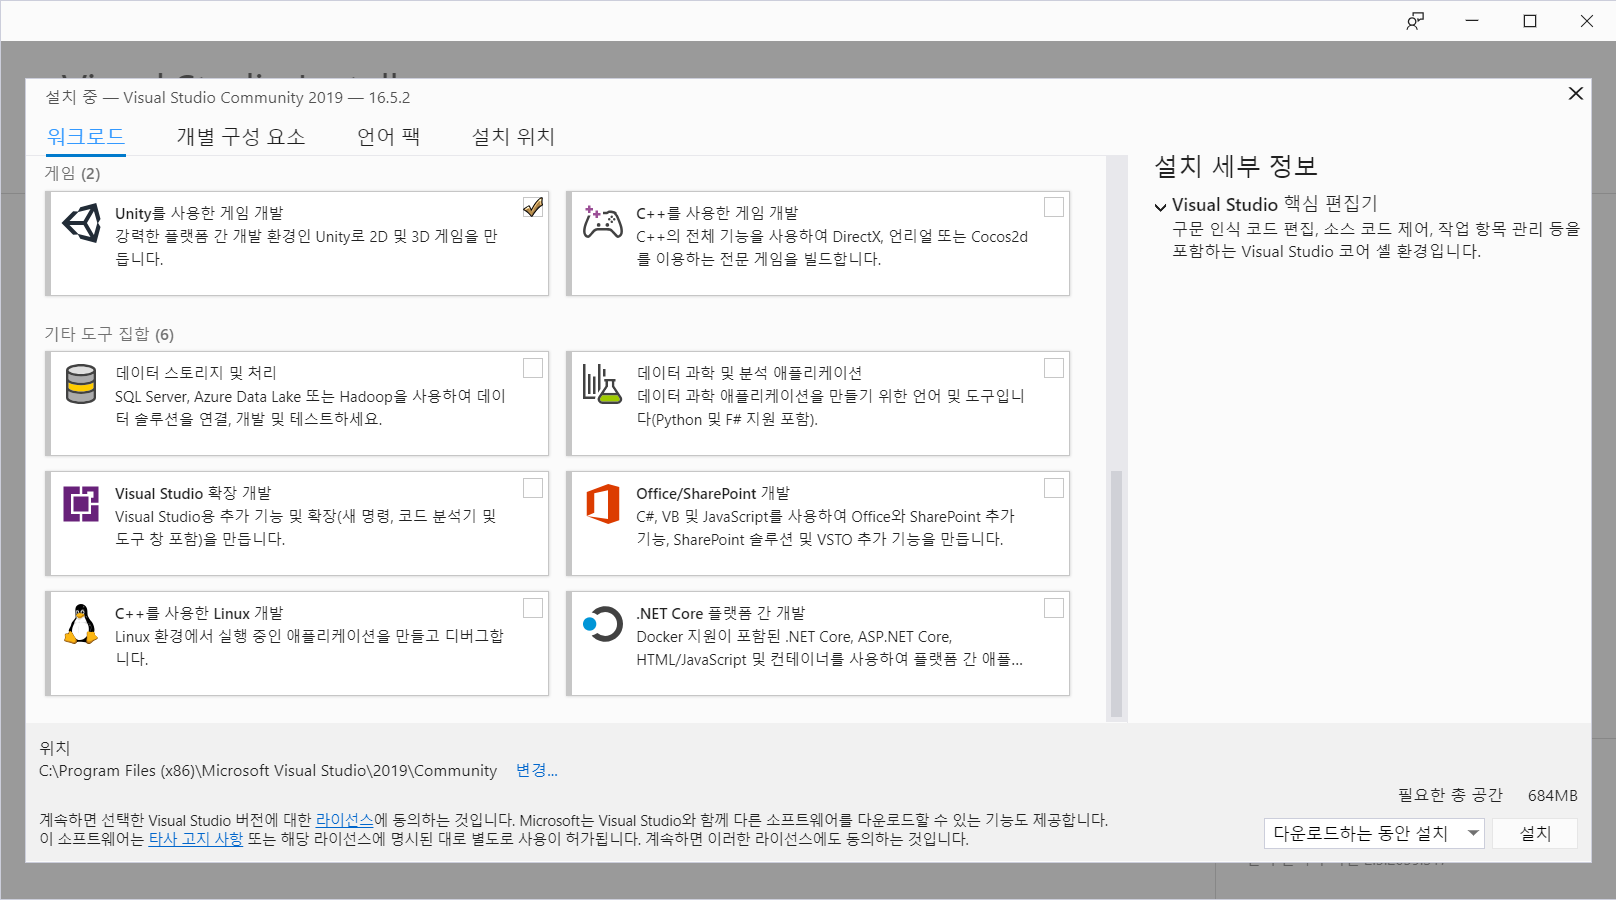
Task: Click the Unity logo icon
Action: (x=82, y=223)
